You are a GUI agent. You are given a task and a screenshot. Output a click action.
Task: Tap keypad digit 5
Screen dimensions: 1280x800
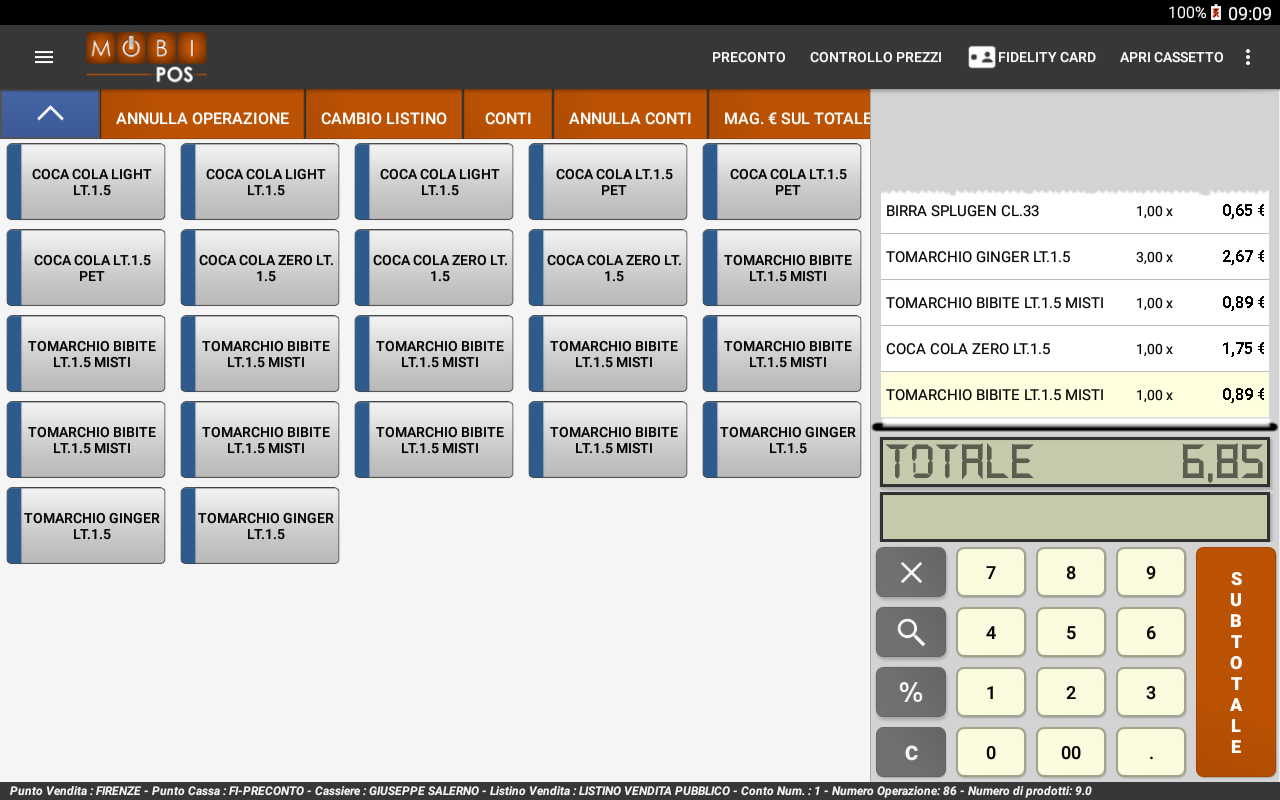click(1071, 632)
